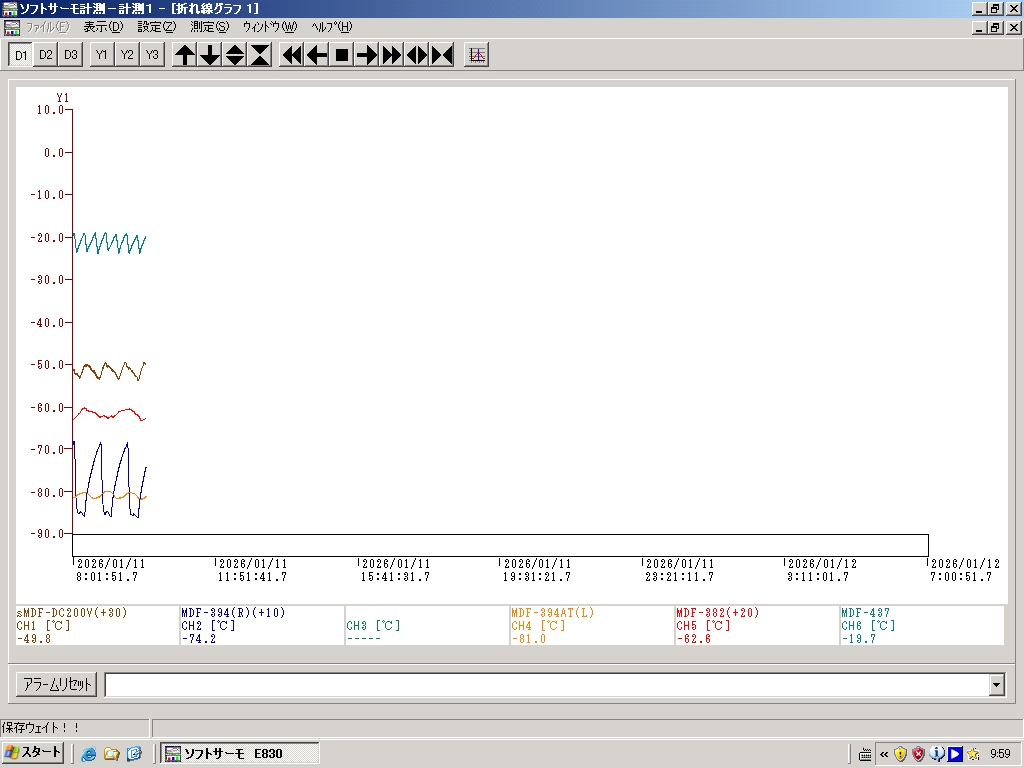Toggle the D1 data button

21,55
